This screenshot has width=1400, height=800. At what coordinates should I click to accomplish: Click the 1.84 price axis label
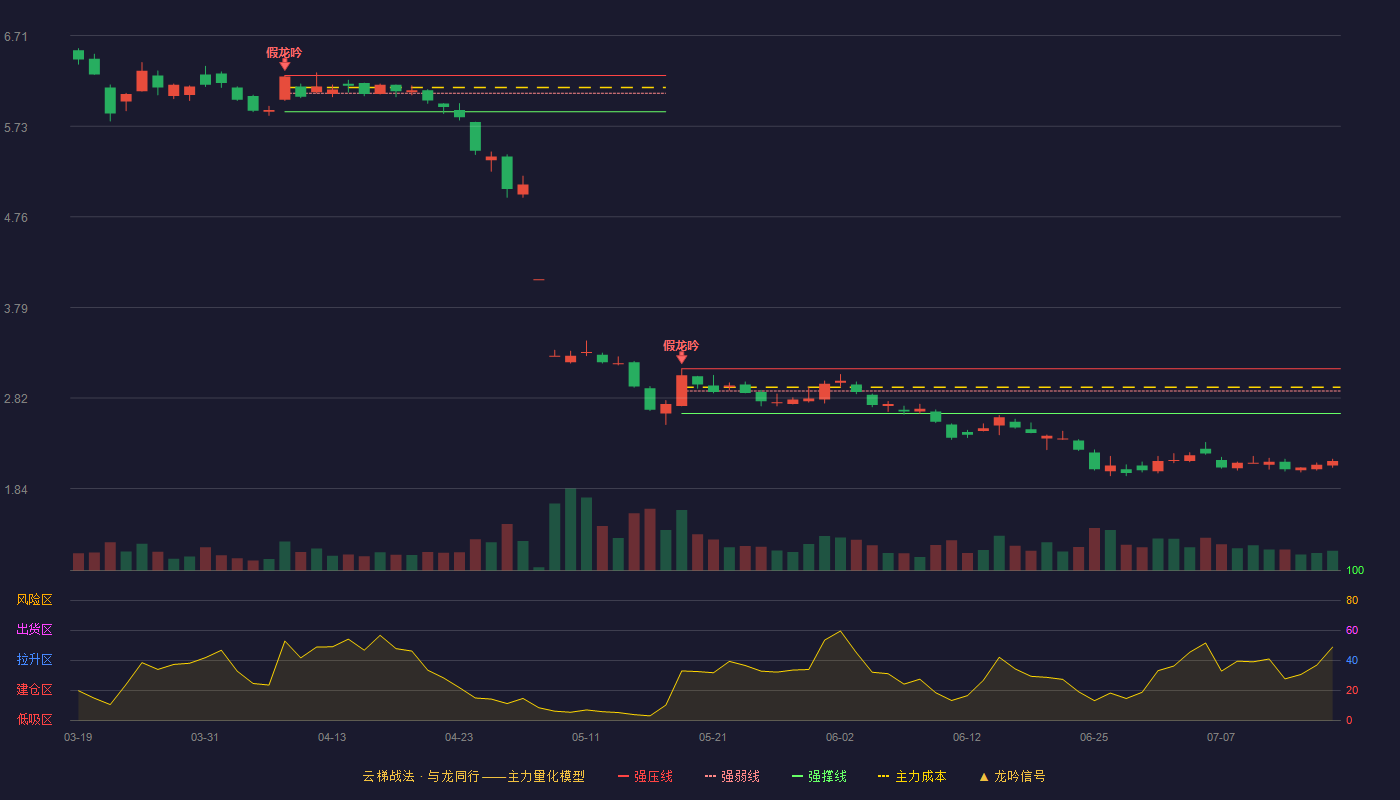tap(16, 490)
